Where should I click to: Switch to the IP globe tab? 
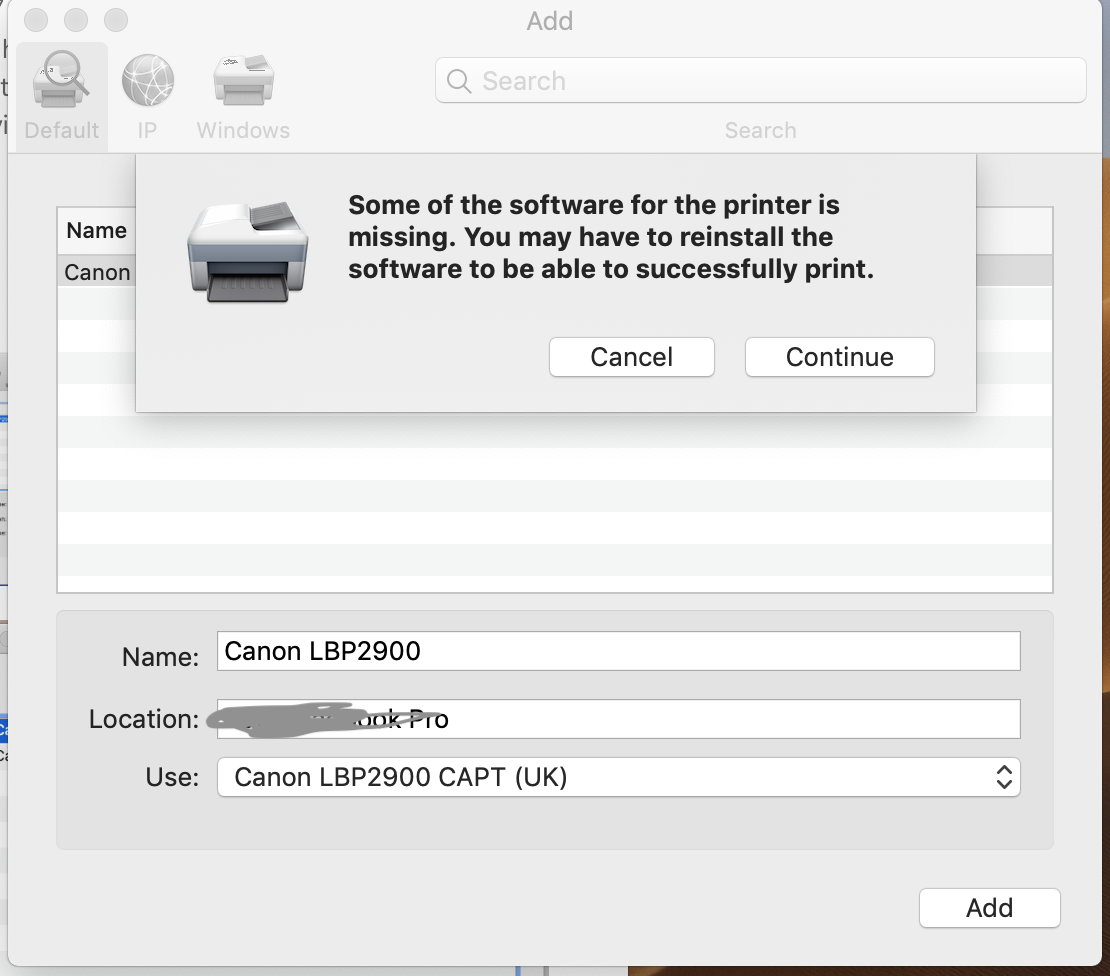[147, 80]
